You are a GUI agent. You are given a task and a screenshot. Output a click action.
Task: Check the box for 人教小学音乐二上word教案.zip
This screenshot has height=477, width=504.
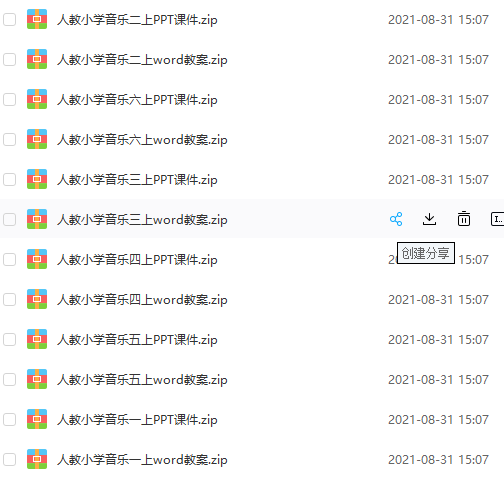pyautogui.click(x=10, y=60)
